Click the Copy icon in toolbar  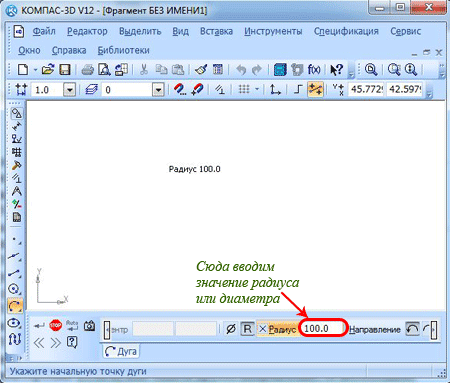[162, 70]
